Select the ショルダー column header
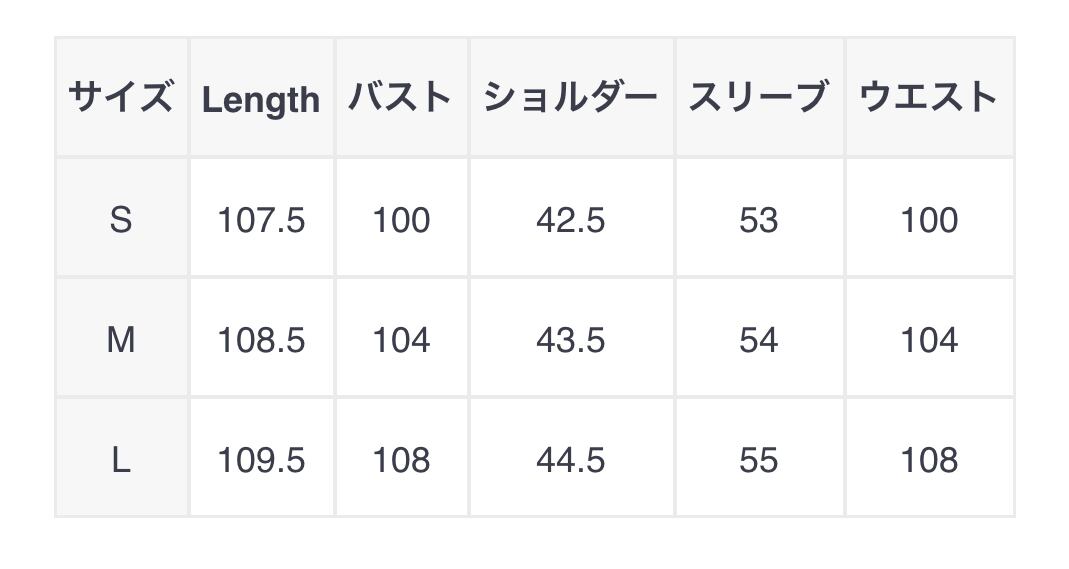The height and width of the screenshot is (569, 1069). [x=571, y=98]
